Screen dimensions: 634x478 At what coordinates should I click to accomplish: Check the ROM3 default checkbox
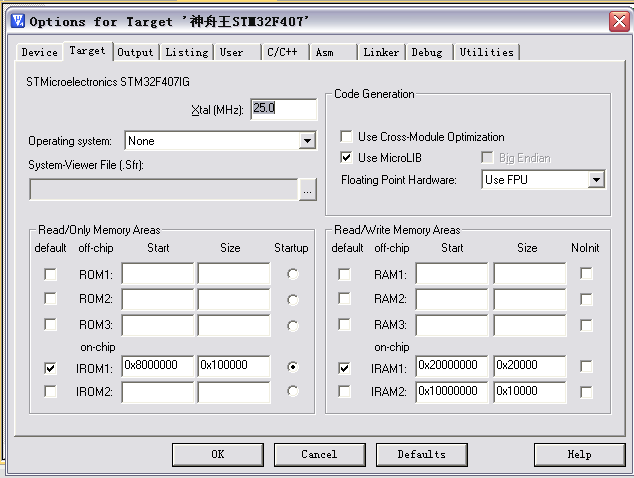50,324
